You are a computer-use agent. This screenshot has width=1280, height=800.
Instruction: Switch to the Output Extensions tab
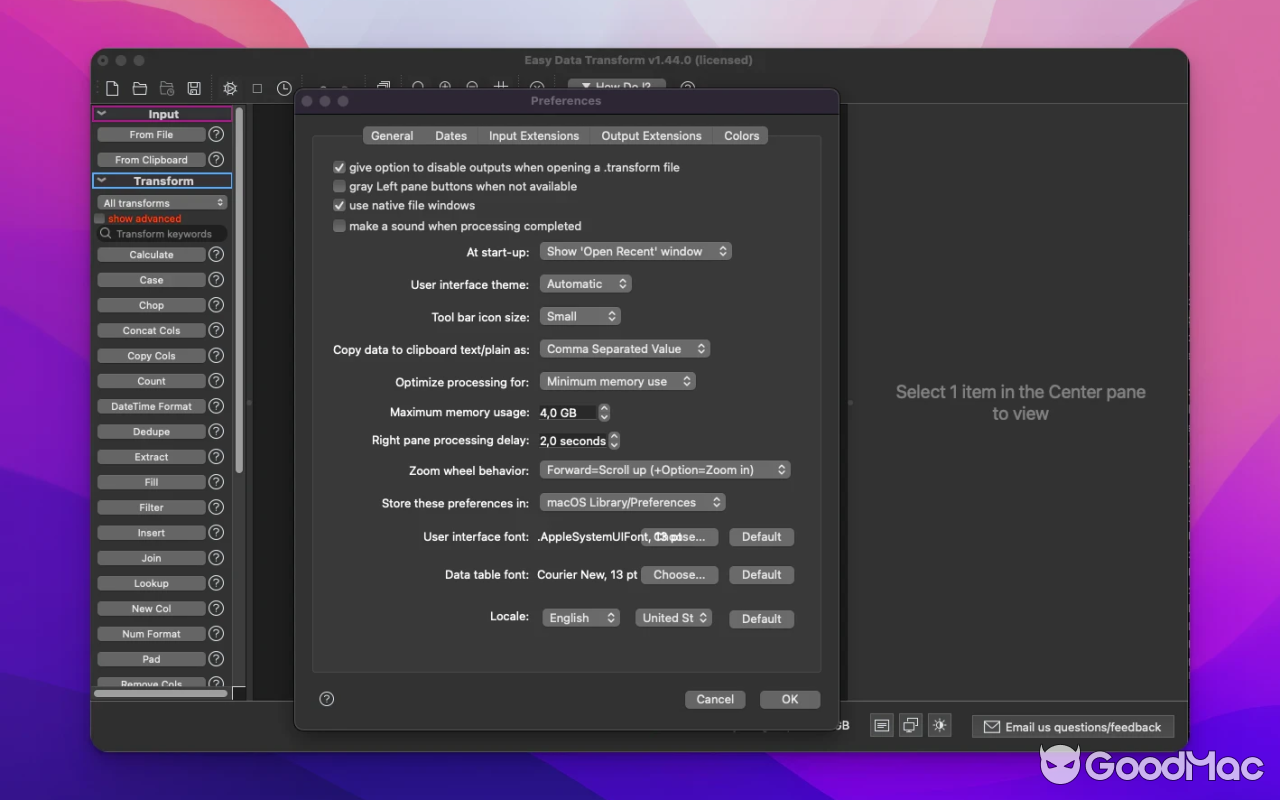(651, 135)
